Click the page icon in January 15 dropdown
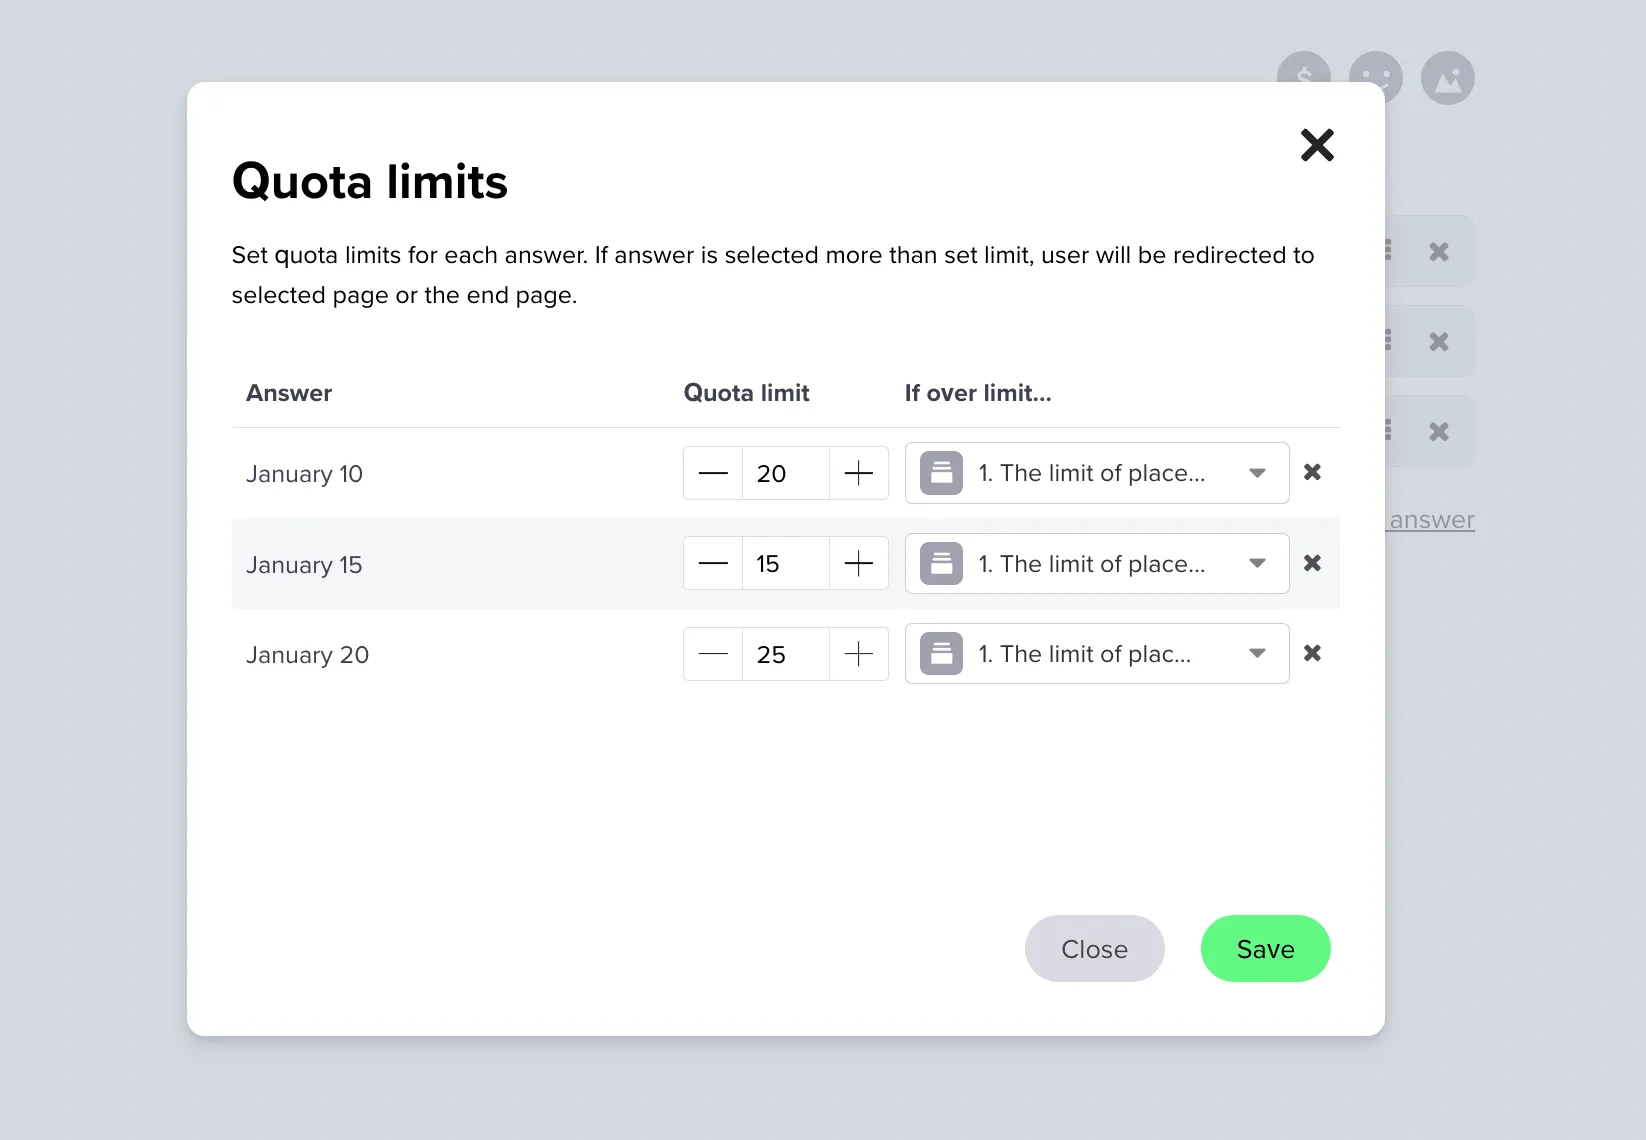 point(940,563)
